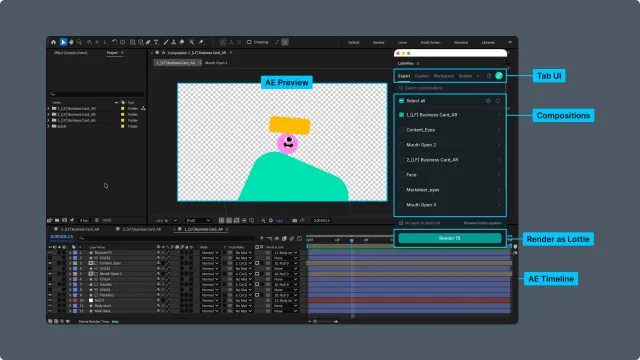
Task: Click the motion blur icon in the timeline header
Action: pos(292,238)
